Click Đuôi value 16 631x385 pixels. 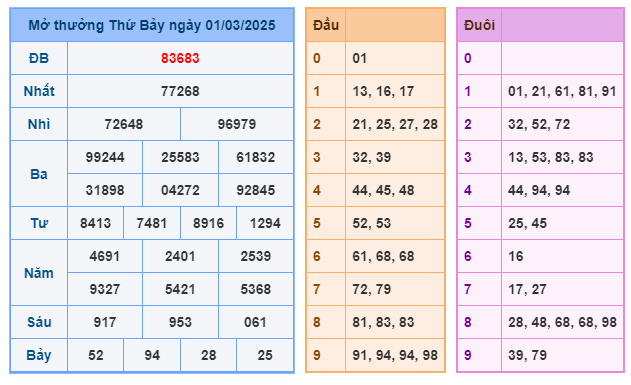coord(516,256)
